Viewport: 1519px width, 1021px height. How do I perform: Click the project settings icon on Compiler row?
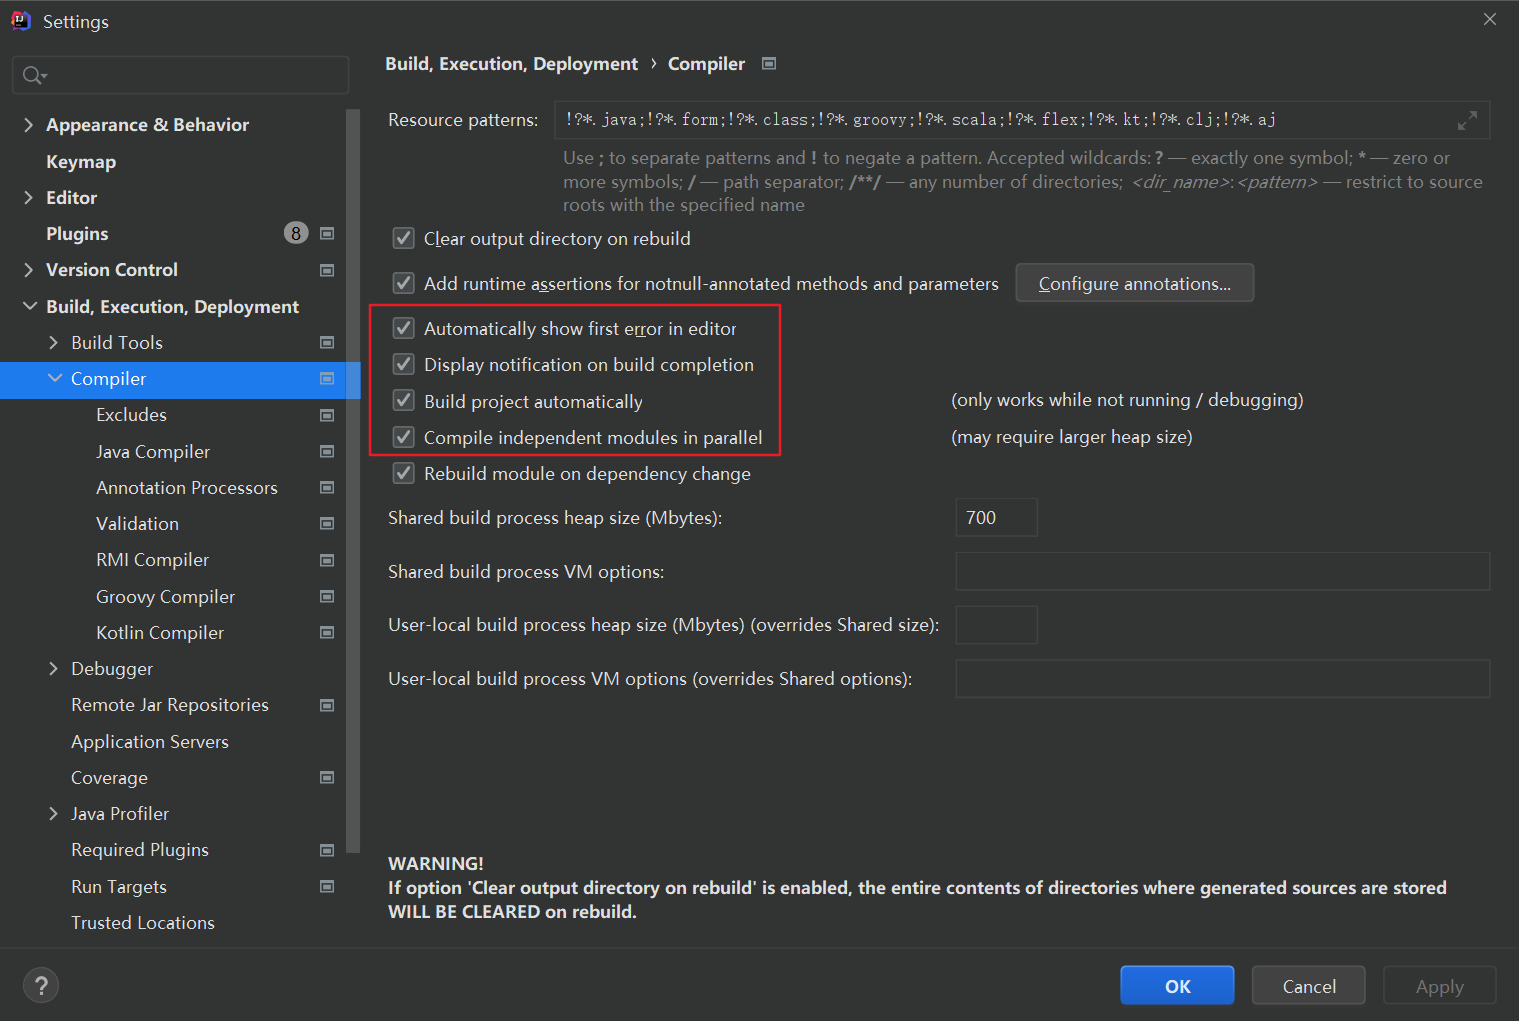pos(327,379)
